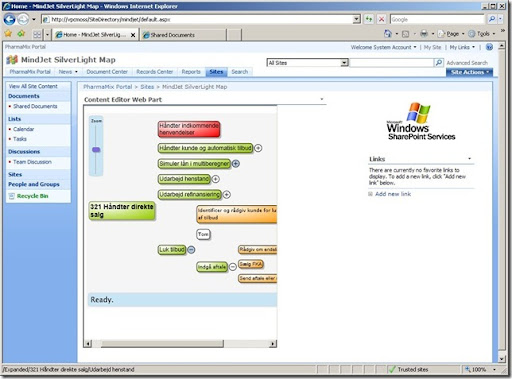Click the SharePoint help icon
Viewport: 512px width, 379px height.
pyautogui.click(x=489, y=47)
